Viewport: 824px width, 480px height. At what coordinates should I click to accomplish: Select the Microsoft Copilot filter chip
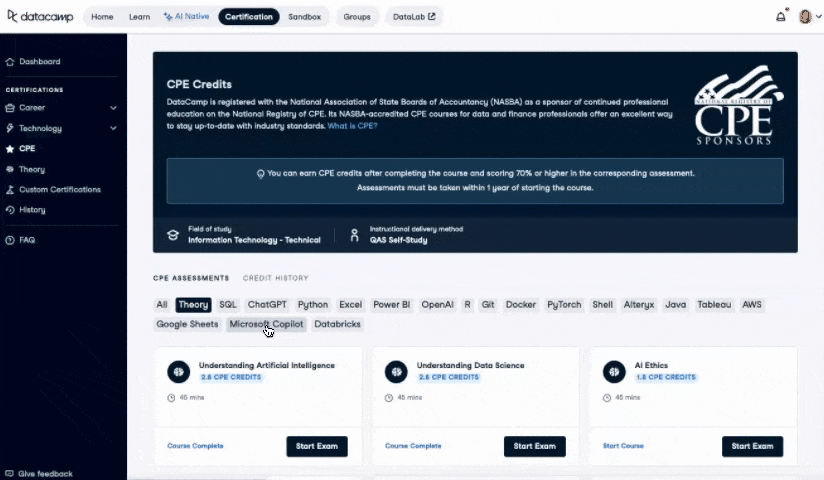coord(266,324)
